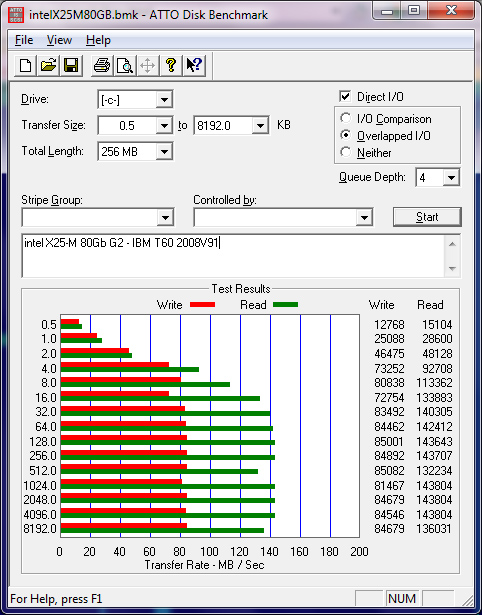The image size is (482, 615).
Task: Minimize the ATTO Disk Benchmark window
Action: (387, 11)
